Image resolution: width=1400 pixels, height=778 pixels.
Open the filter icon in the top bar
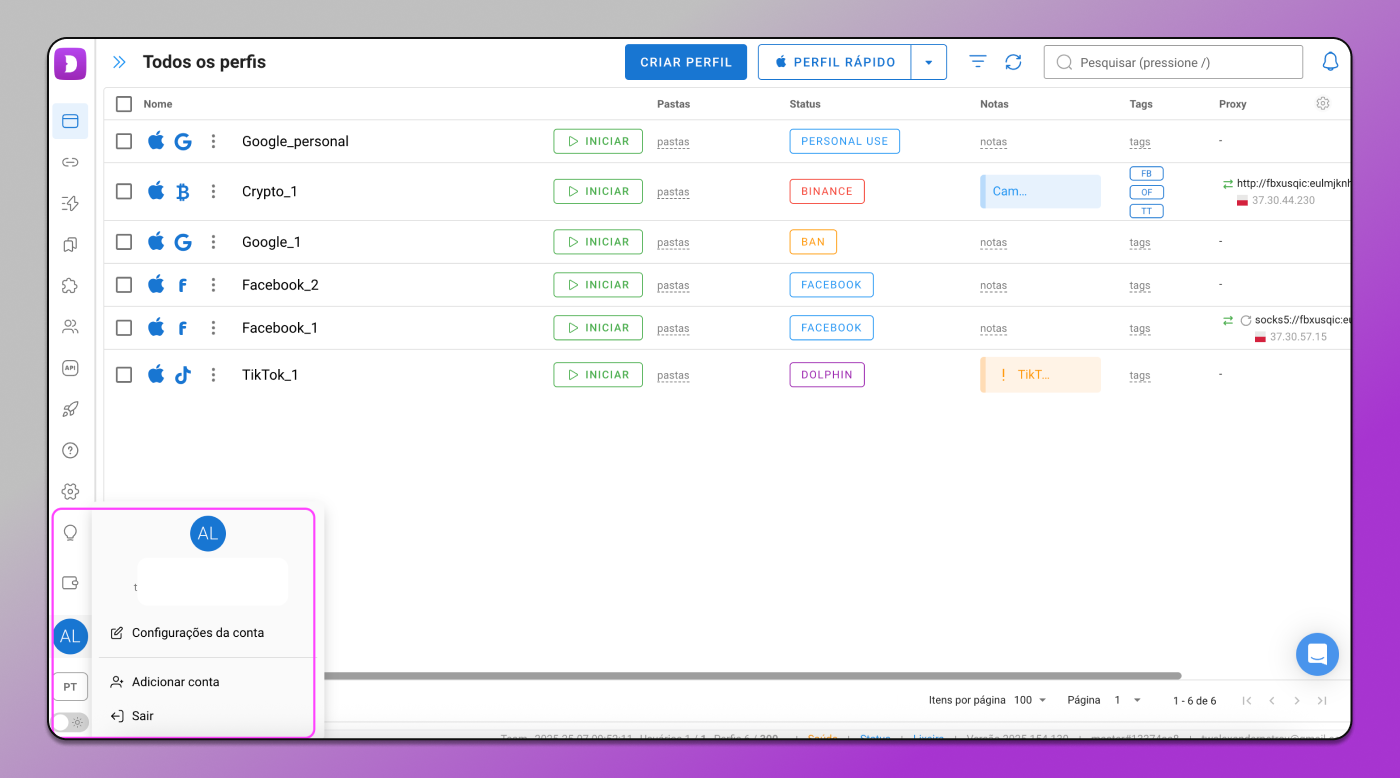click(x=978, y=62)
